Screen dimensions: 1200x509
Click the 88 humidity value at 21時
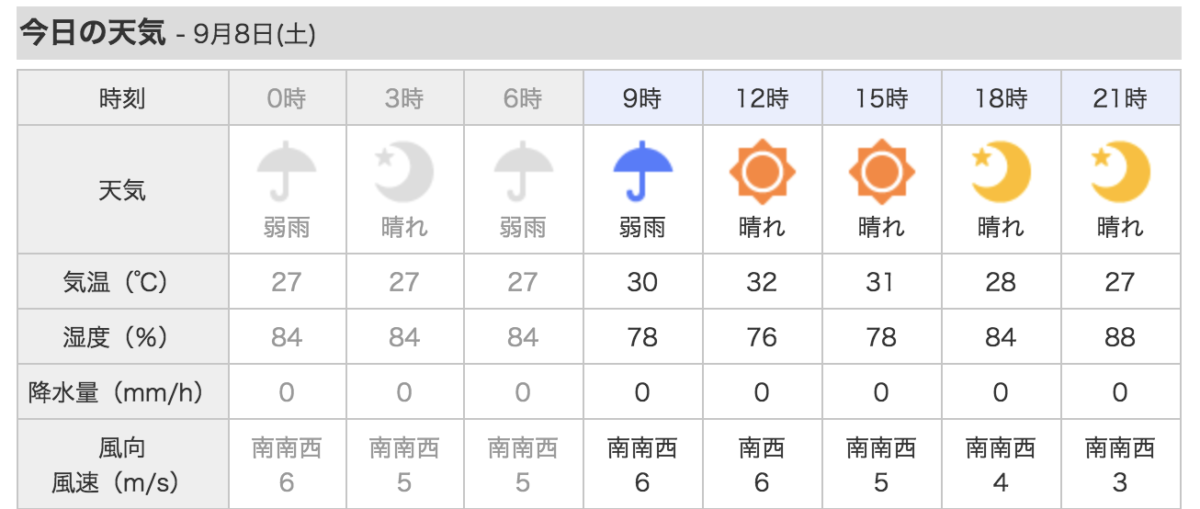(x=1120, y=338)
